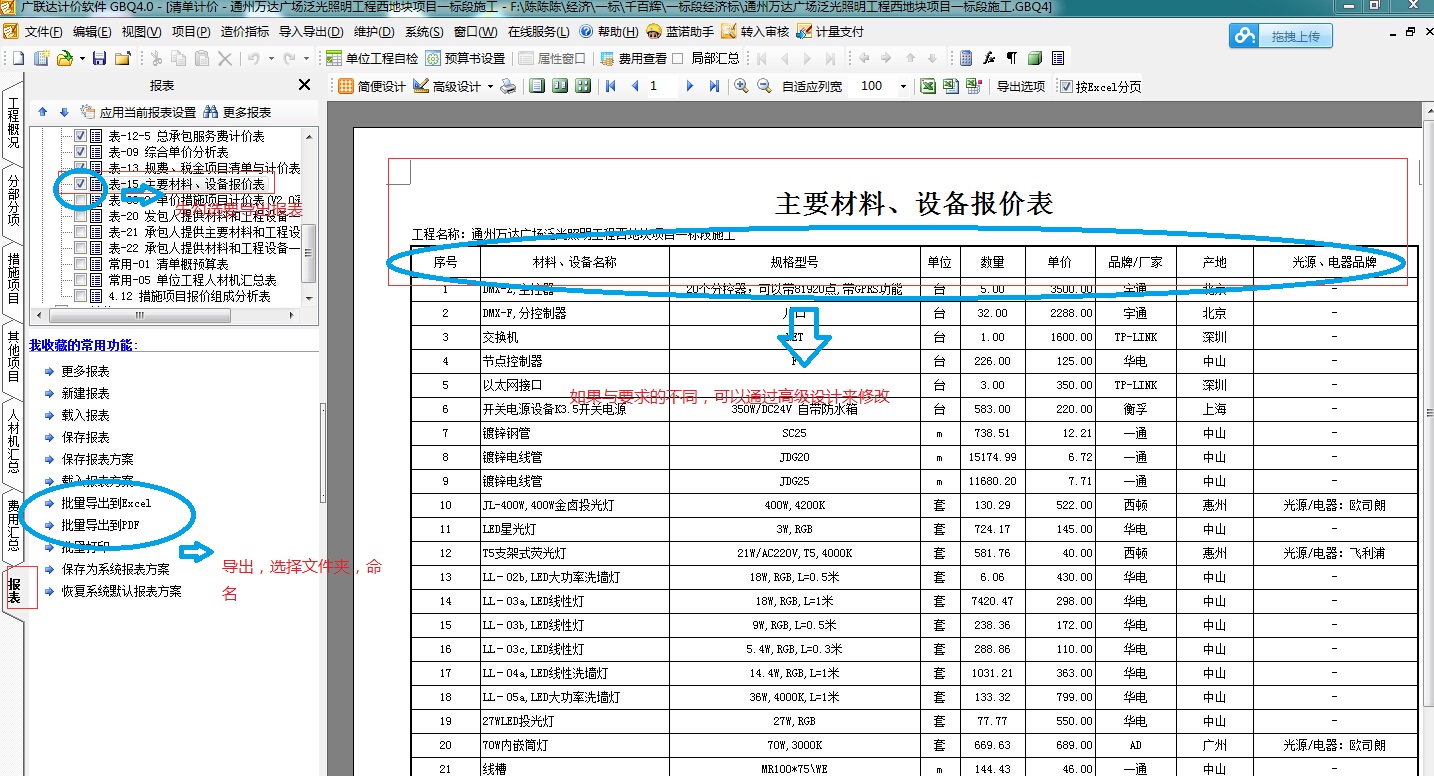Image resolution: width=1434 pixels, height=776 pixels.
Task: Click 更多报表 binoculars toolbar button
Action: (237, 112)
